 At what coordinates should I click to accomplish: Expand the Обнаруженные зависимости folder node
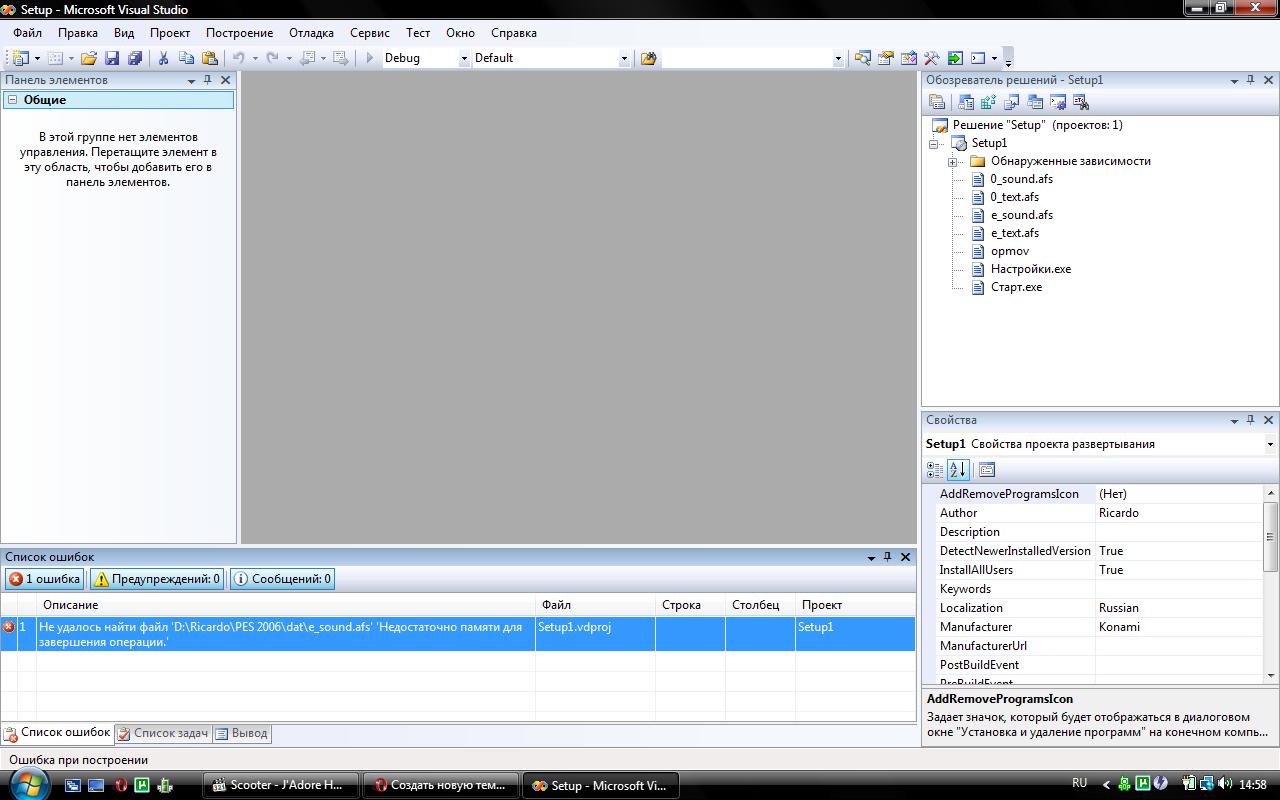coord(953,161)
